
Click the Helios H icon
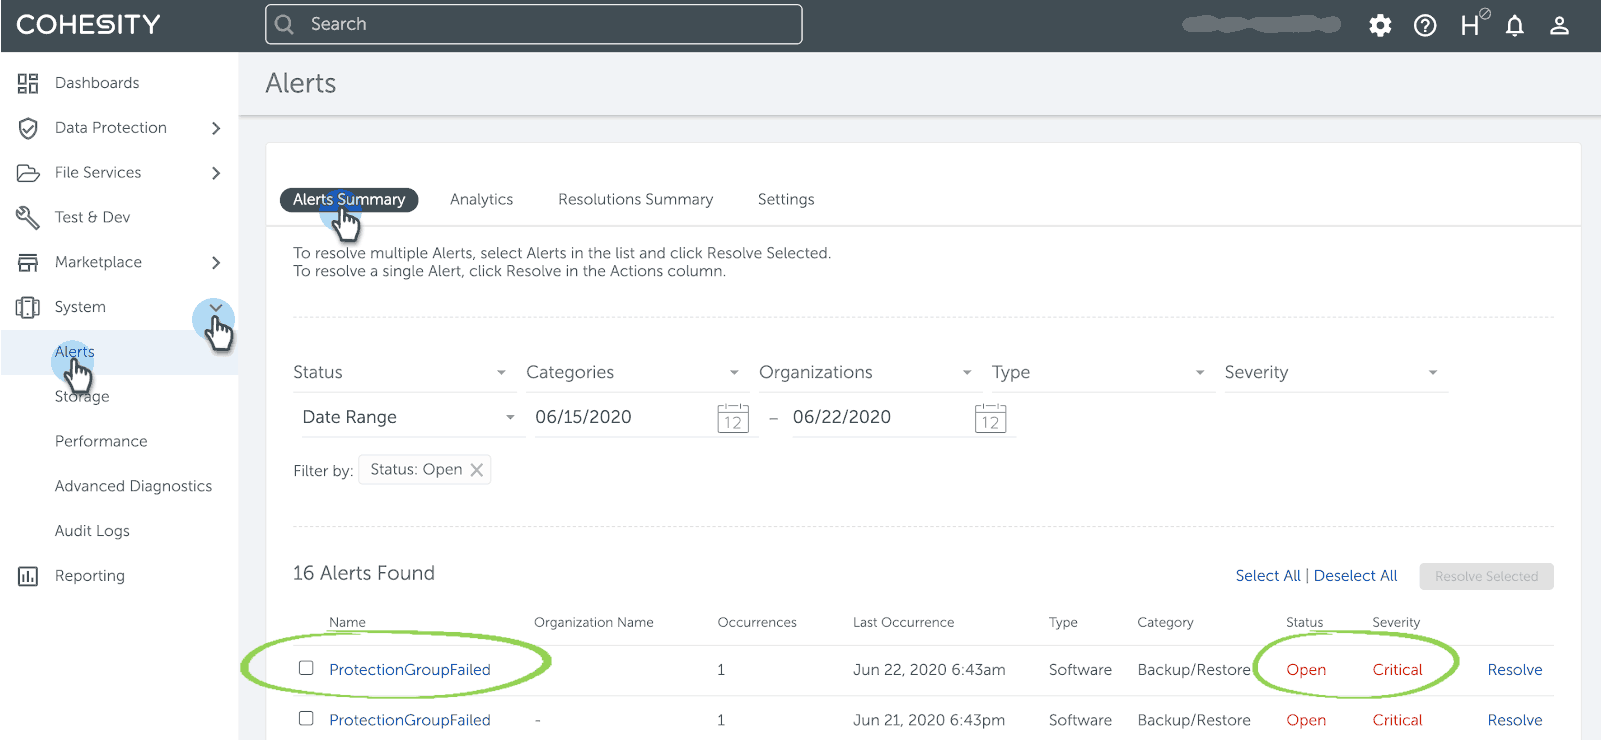(1470, 25)
